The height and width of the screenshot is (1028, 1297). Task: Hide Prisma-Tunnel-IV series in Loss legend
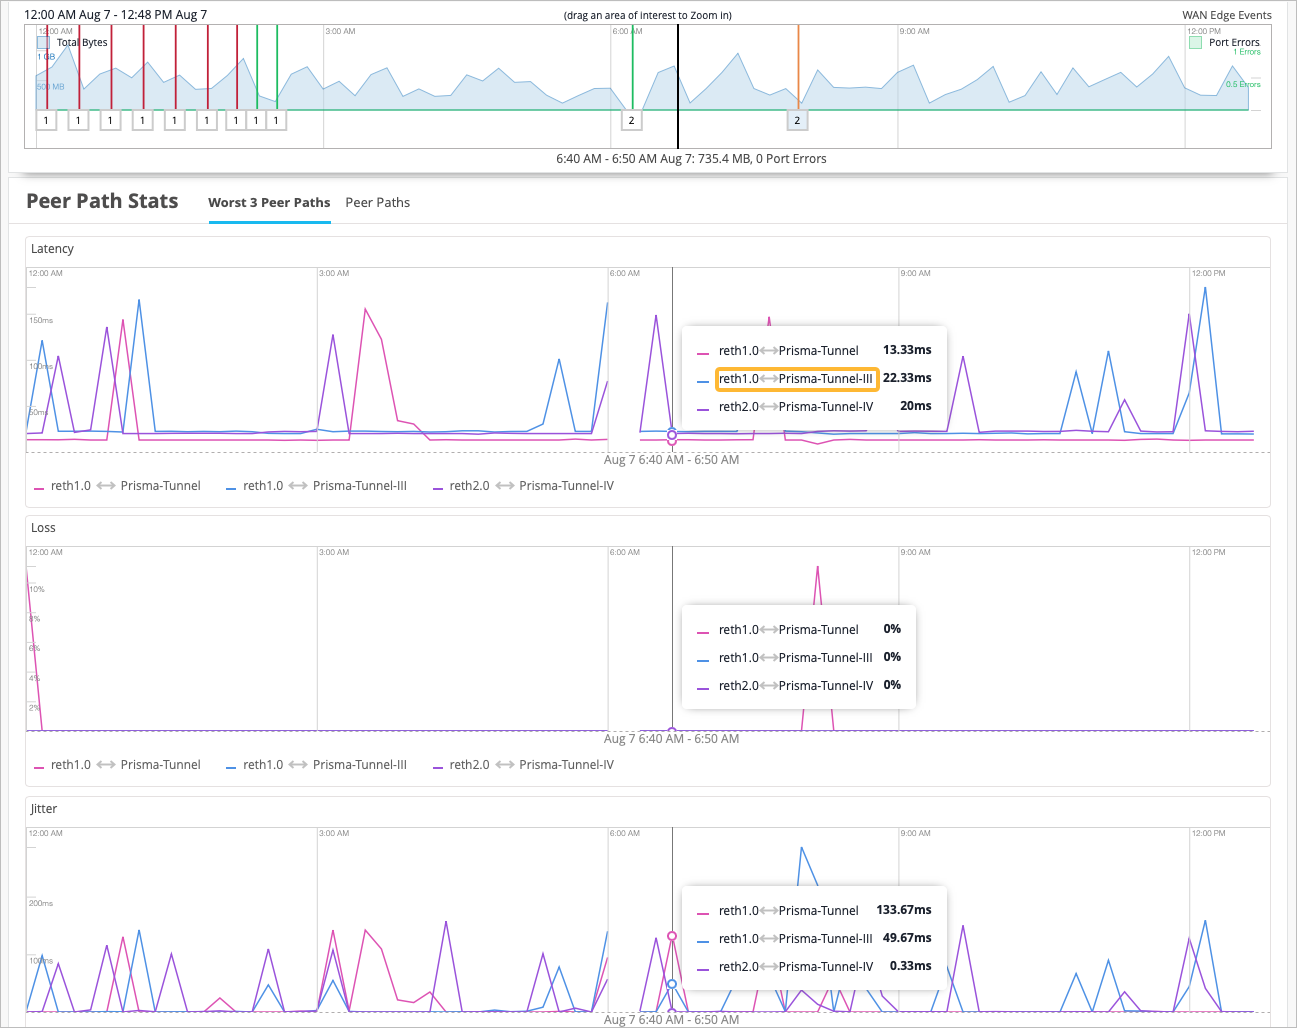click(524, 765)
